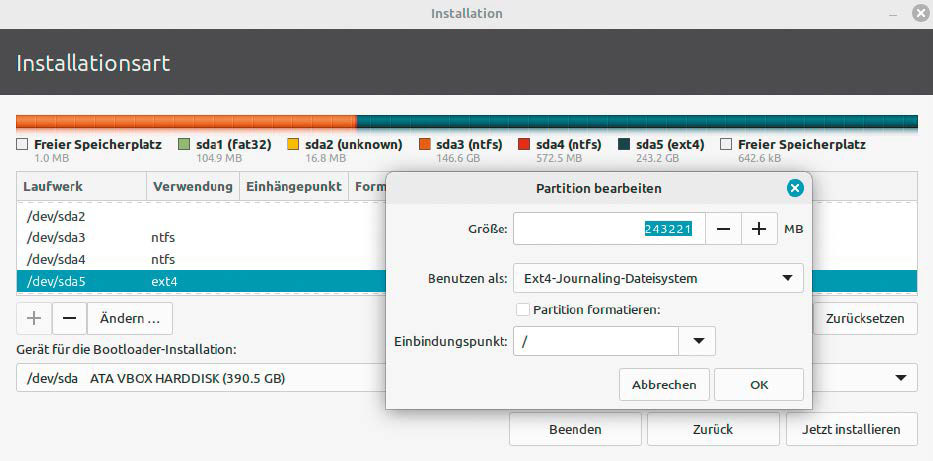Close the Partition bearbeiten dialog

tap(795, 189)
